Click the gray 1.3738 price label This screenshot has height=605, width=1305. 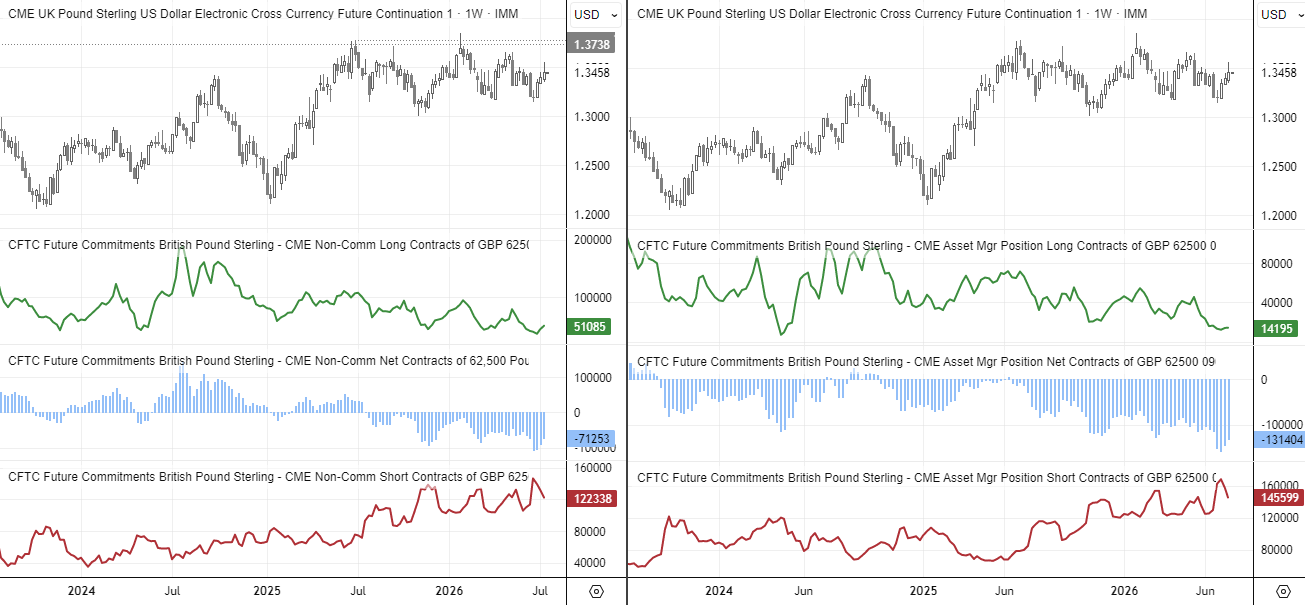[x=592, y=45]
